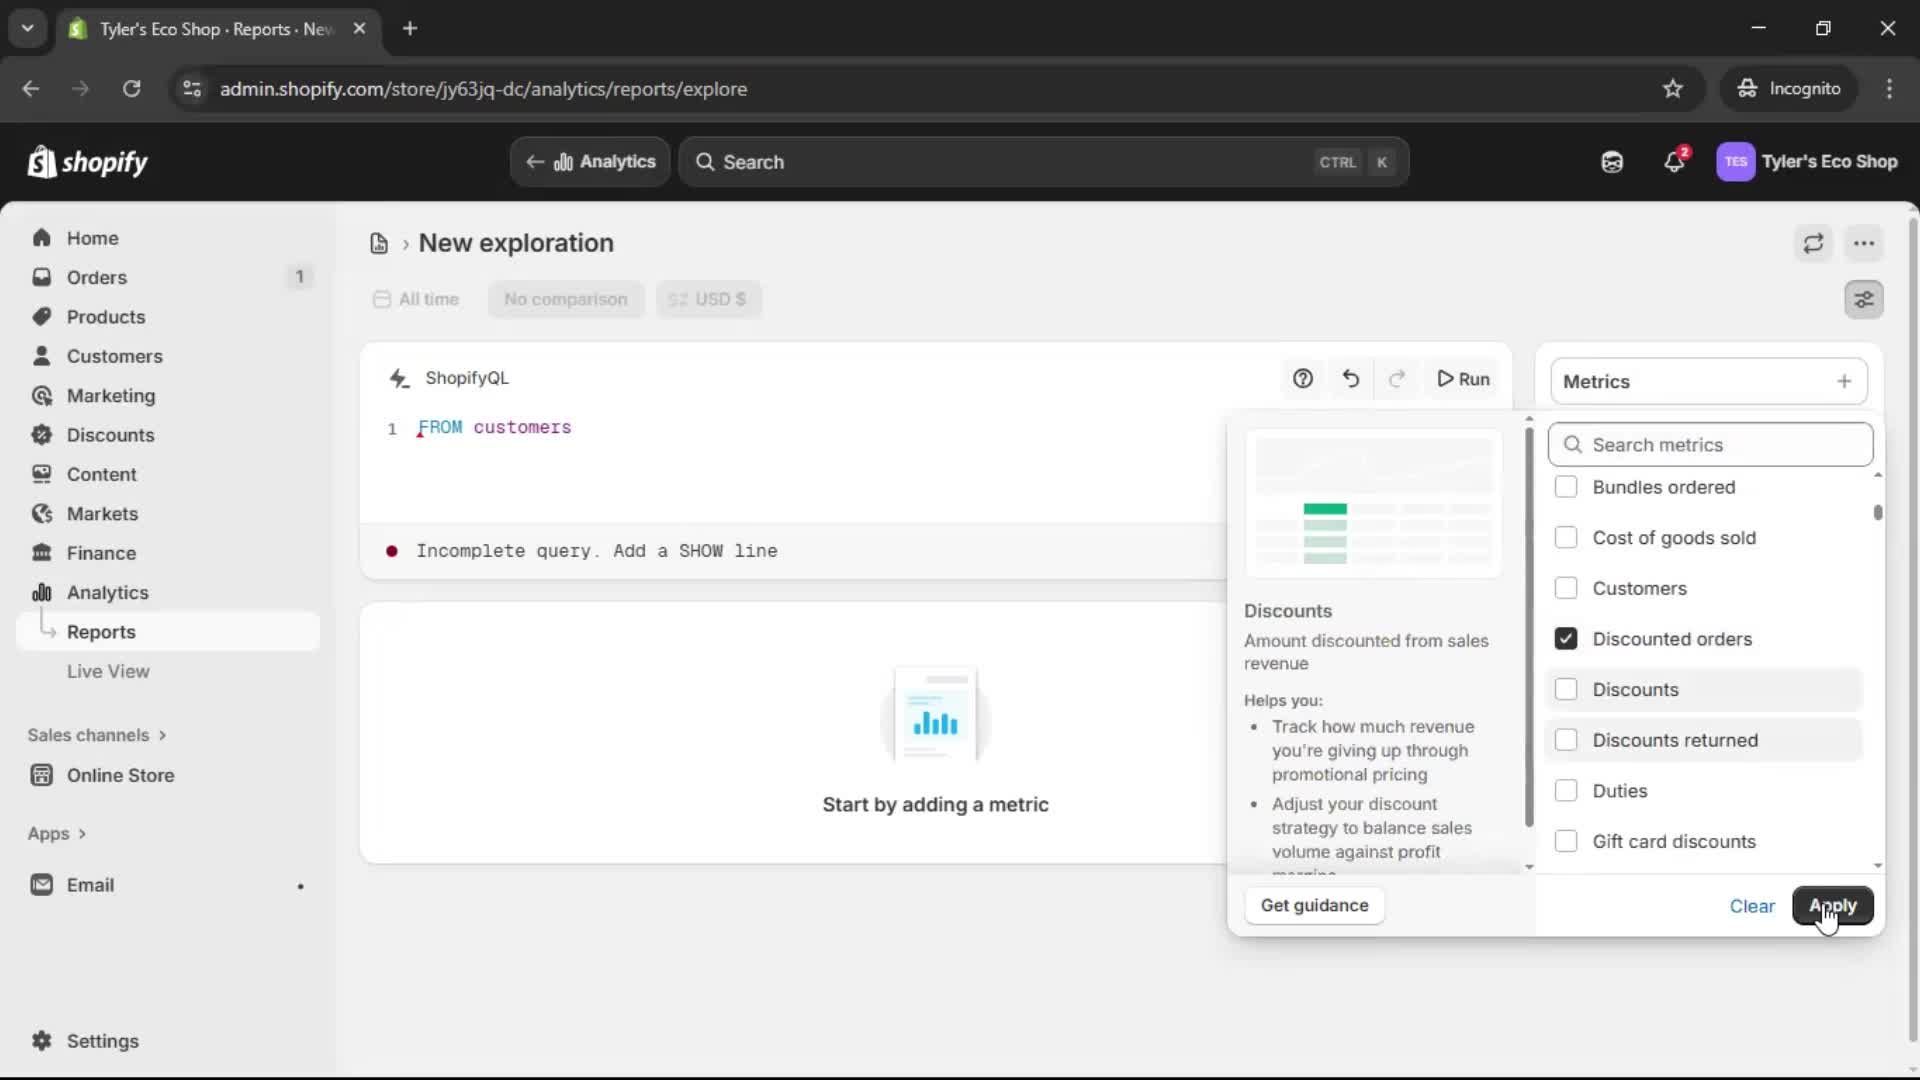Image resolution: width=1920 pixels, height=1080 pixels.
Task: Undo the last ShopifyQL edit
Action: pyautogui.click(x=1350, y=379)
